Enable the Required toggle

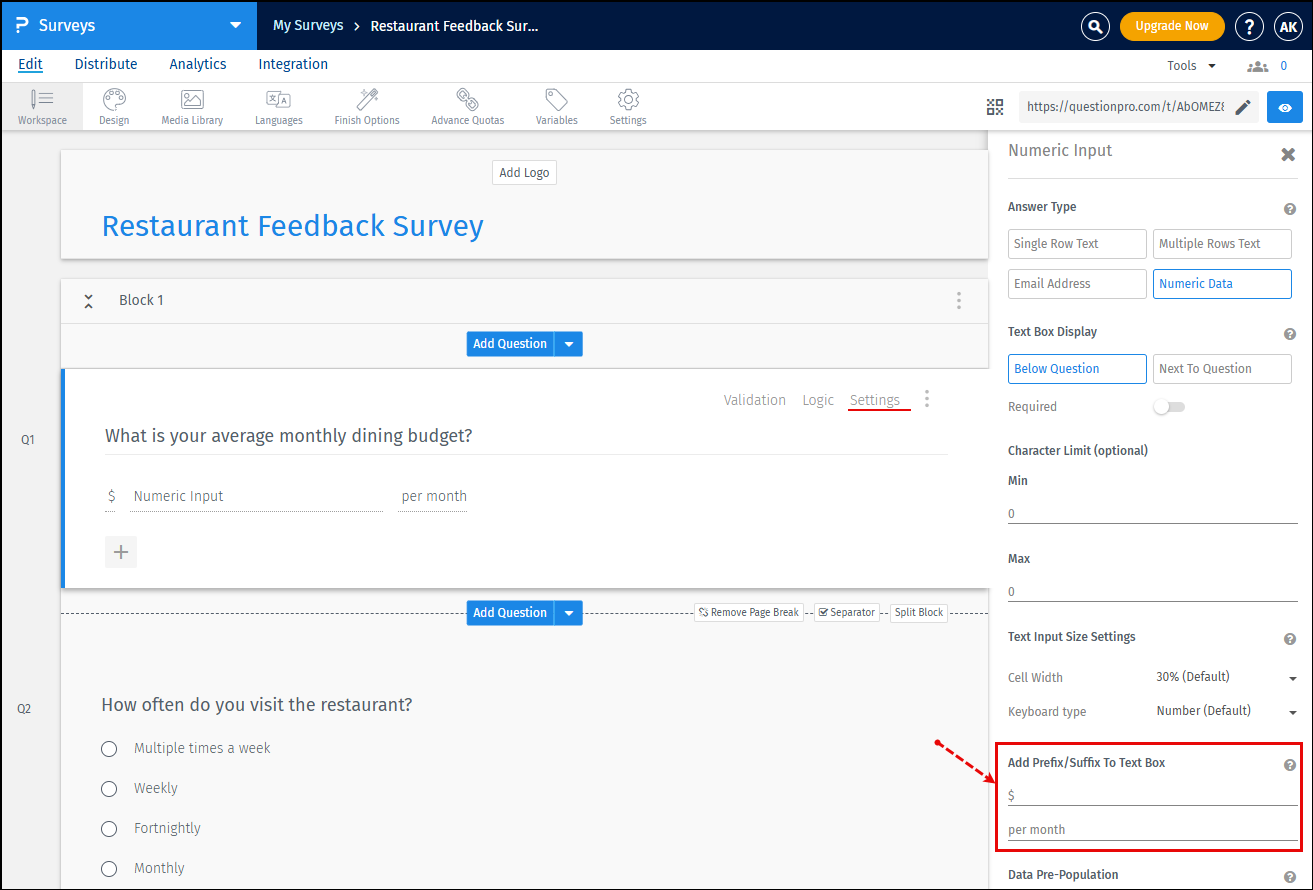pyautogui.click(x=1169, y=406)
